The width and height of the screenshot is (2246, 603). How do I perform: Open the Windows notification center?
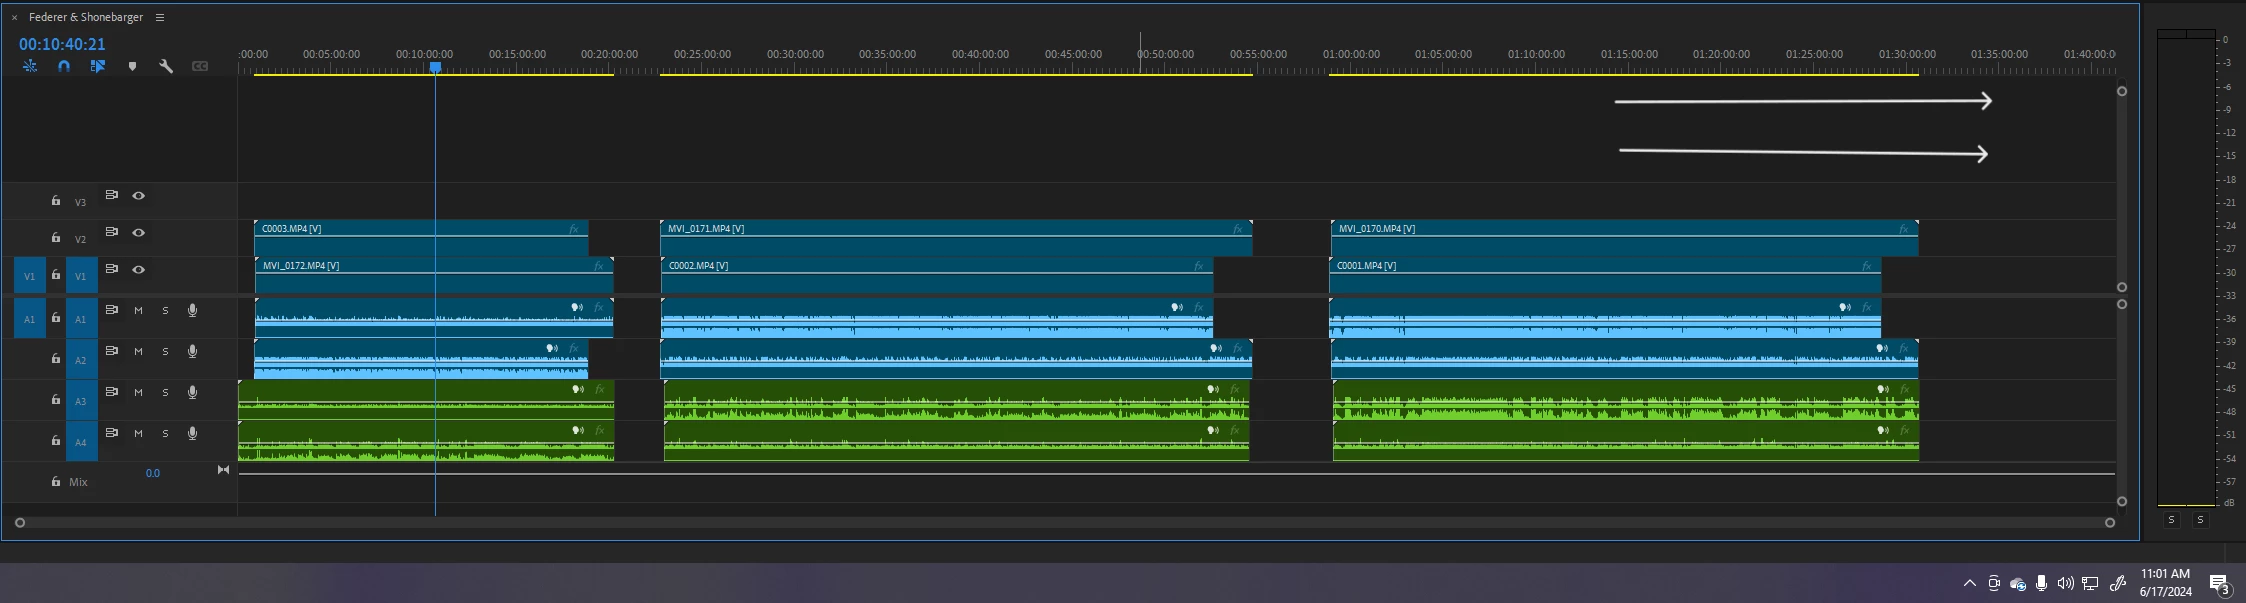point(2220,584)
